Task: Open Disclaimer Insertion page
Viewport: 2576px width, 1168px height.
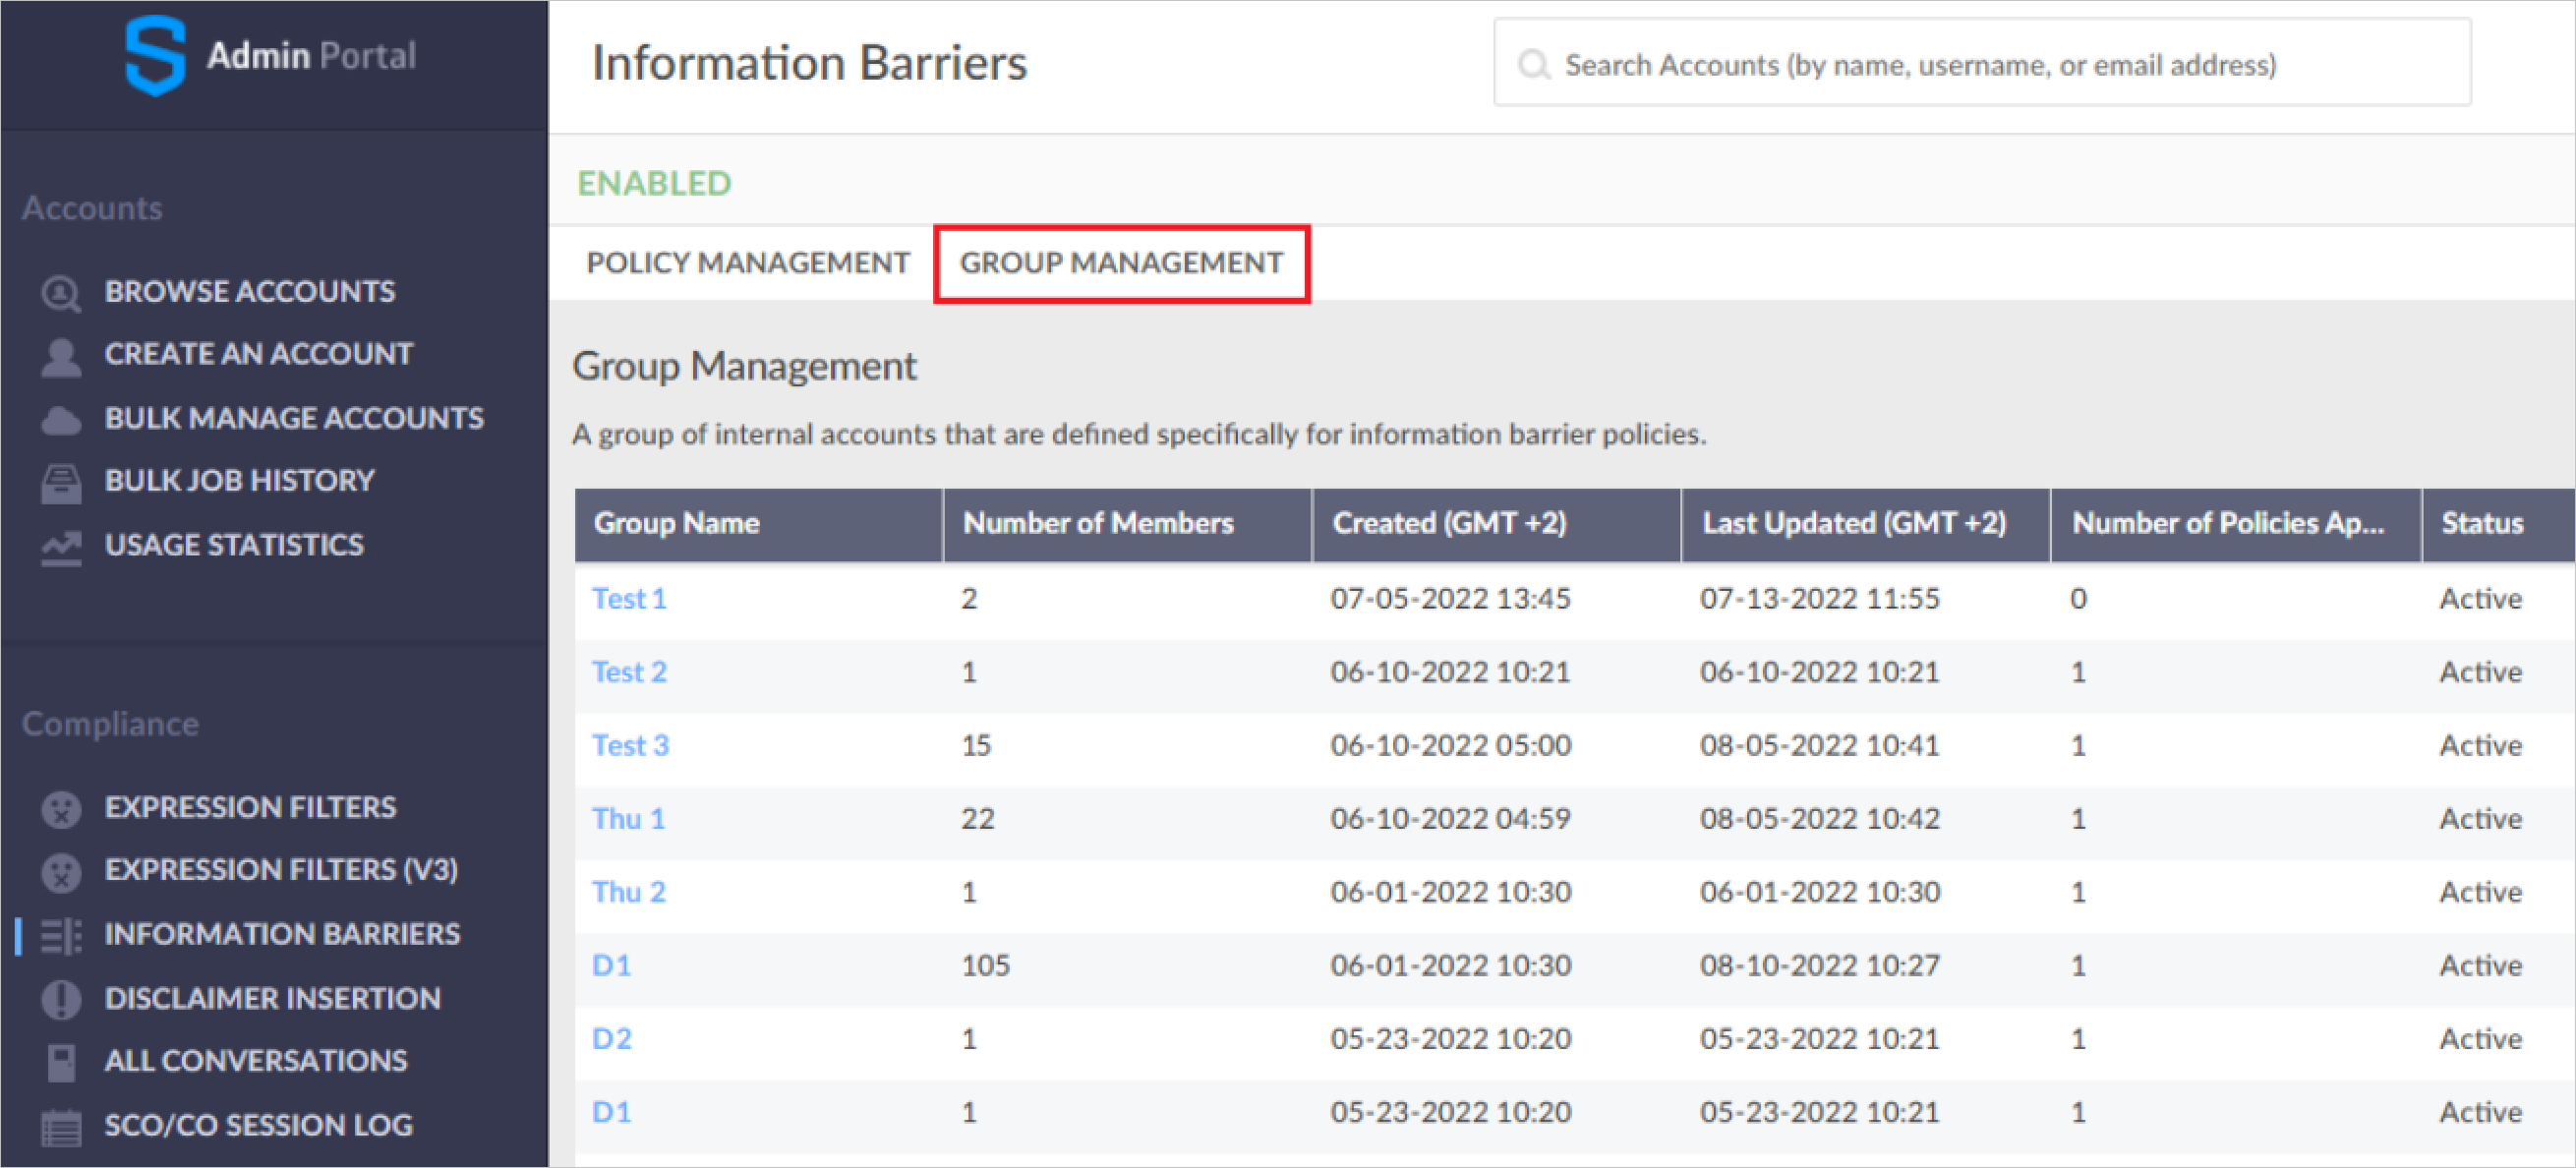Action: (x=272, y=998)
